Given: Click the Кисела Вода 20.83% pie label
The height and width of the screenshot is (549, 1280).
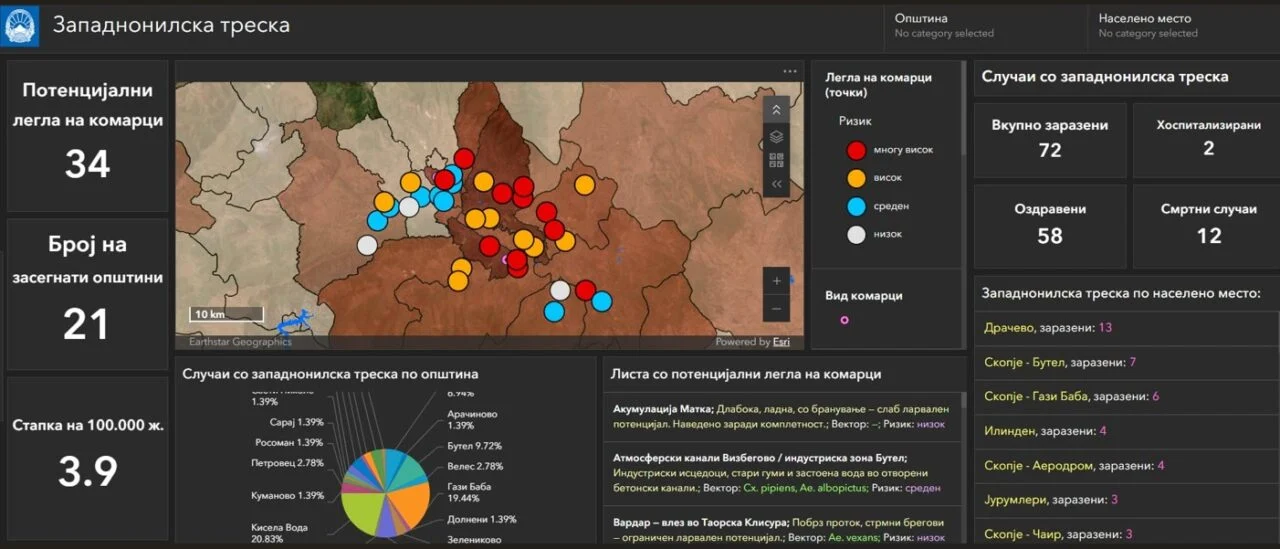Looking at the screenshot, I should pyautogui.click(x=280, y=533).
